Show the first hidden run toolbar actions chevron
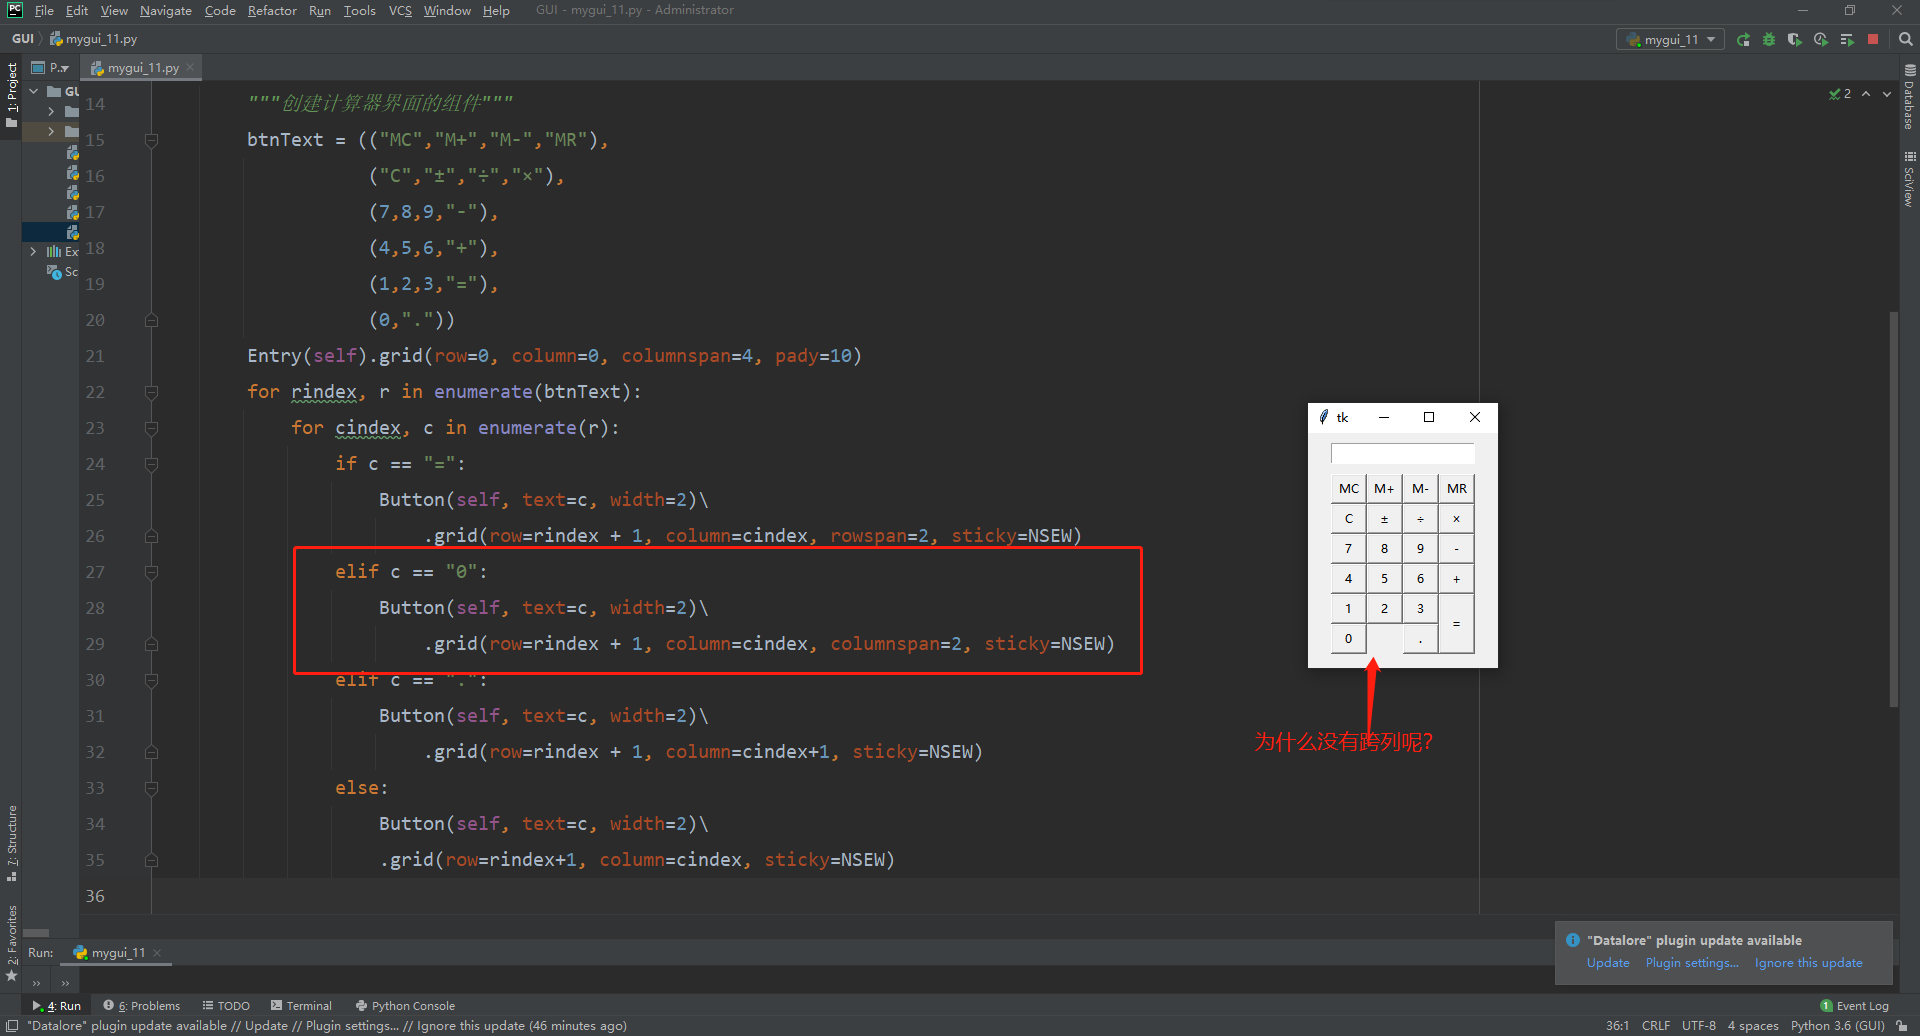This screenshot has height=1036, width=1920. [x=37, y=984]
